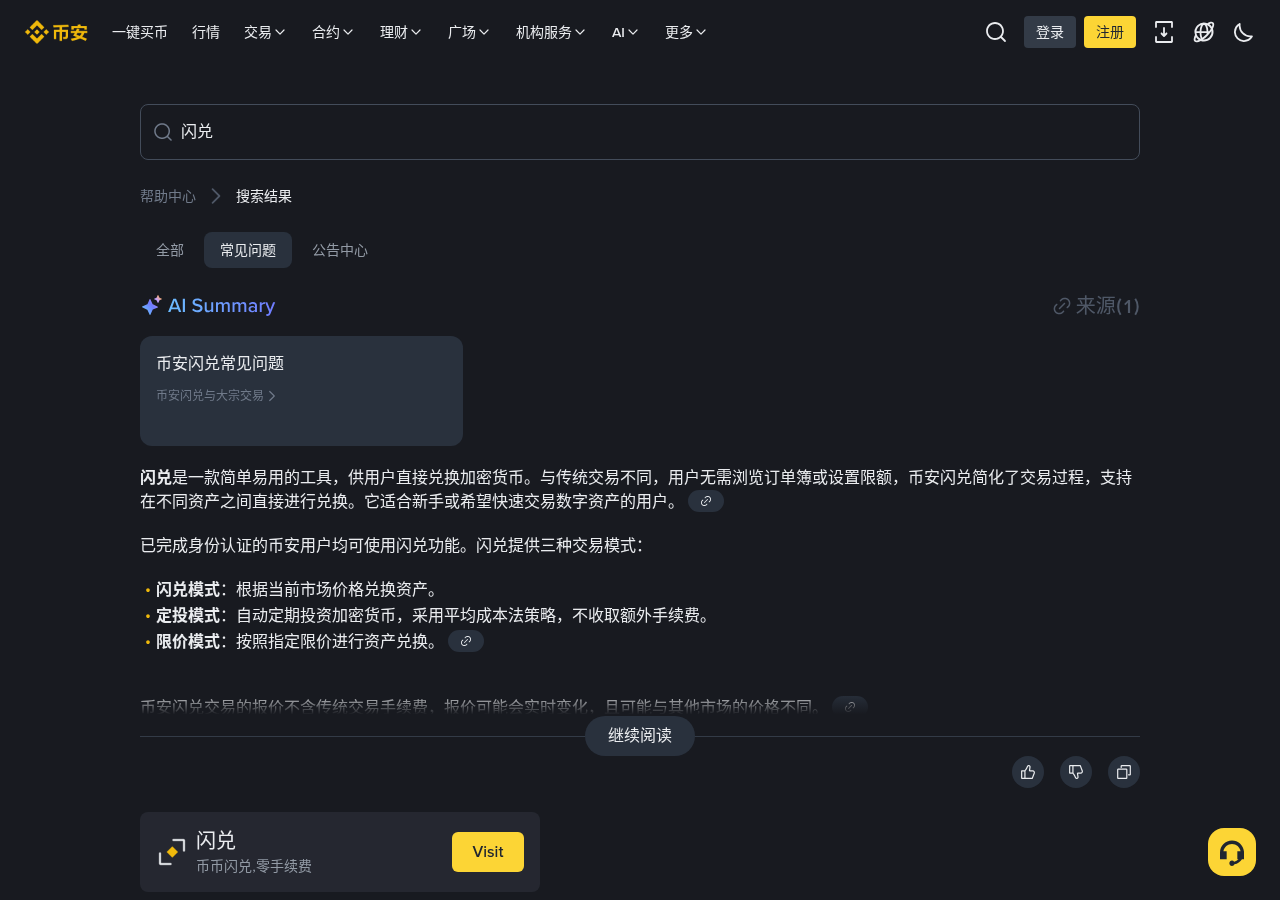Open 币安闪兑与大宗交易 link in card

[215, 396]
